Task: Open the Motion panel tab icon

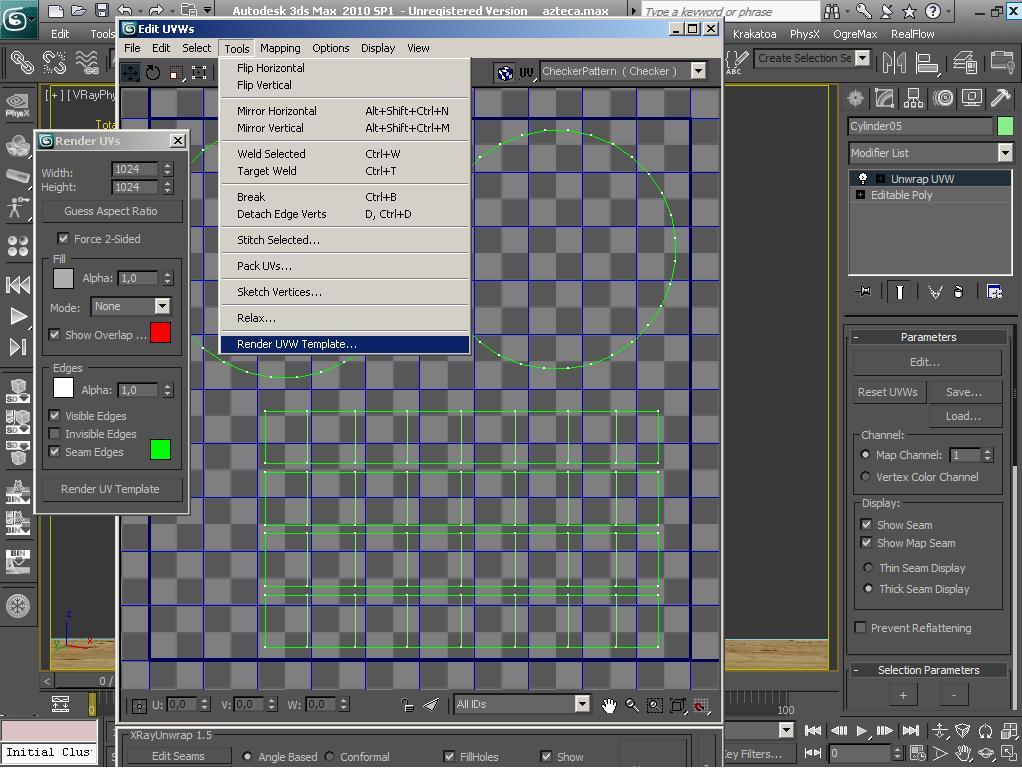Action: coord(942,98)
